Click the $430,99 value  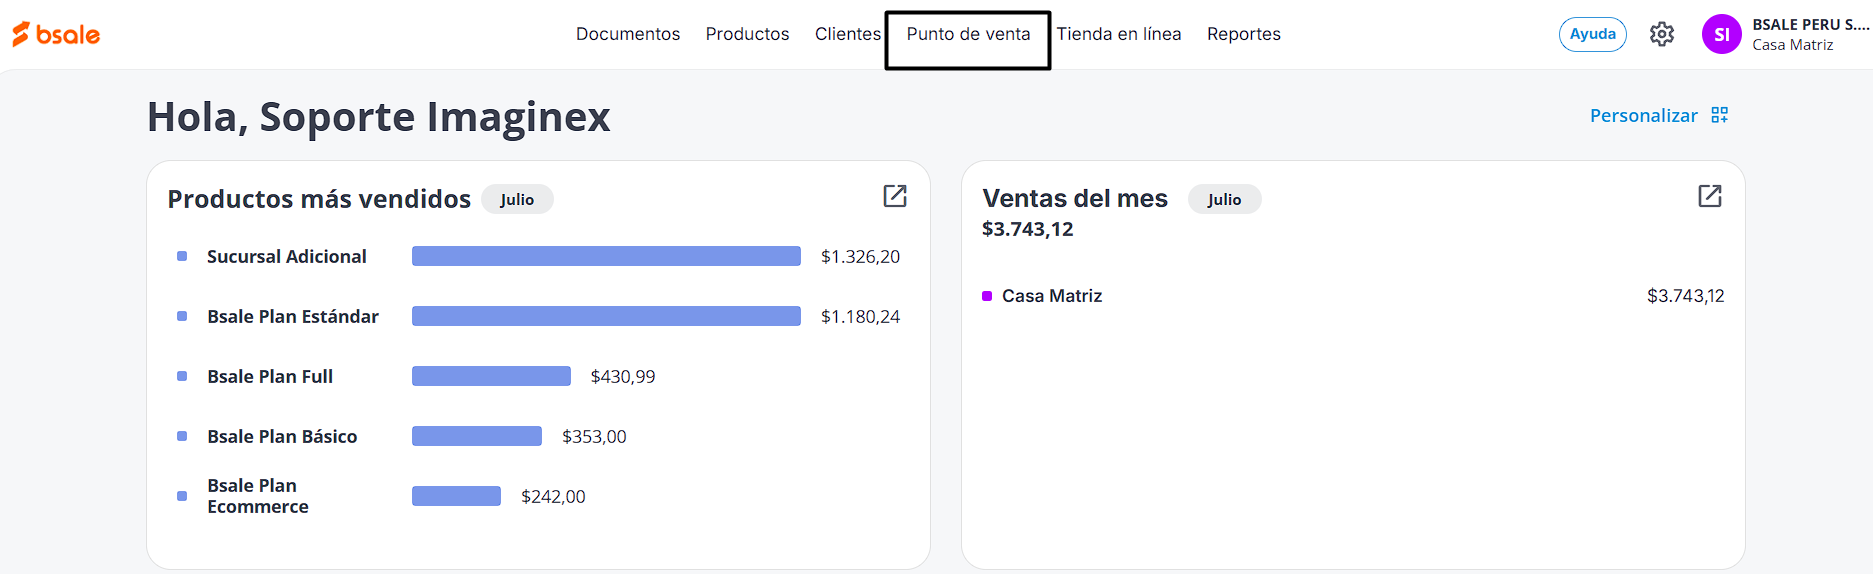click(x=623, y=377)
